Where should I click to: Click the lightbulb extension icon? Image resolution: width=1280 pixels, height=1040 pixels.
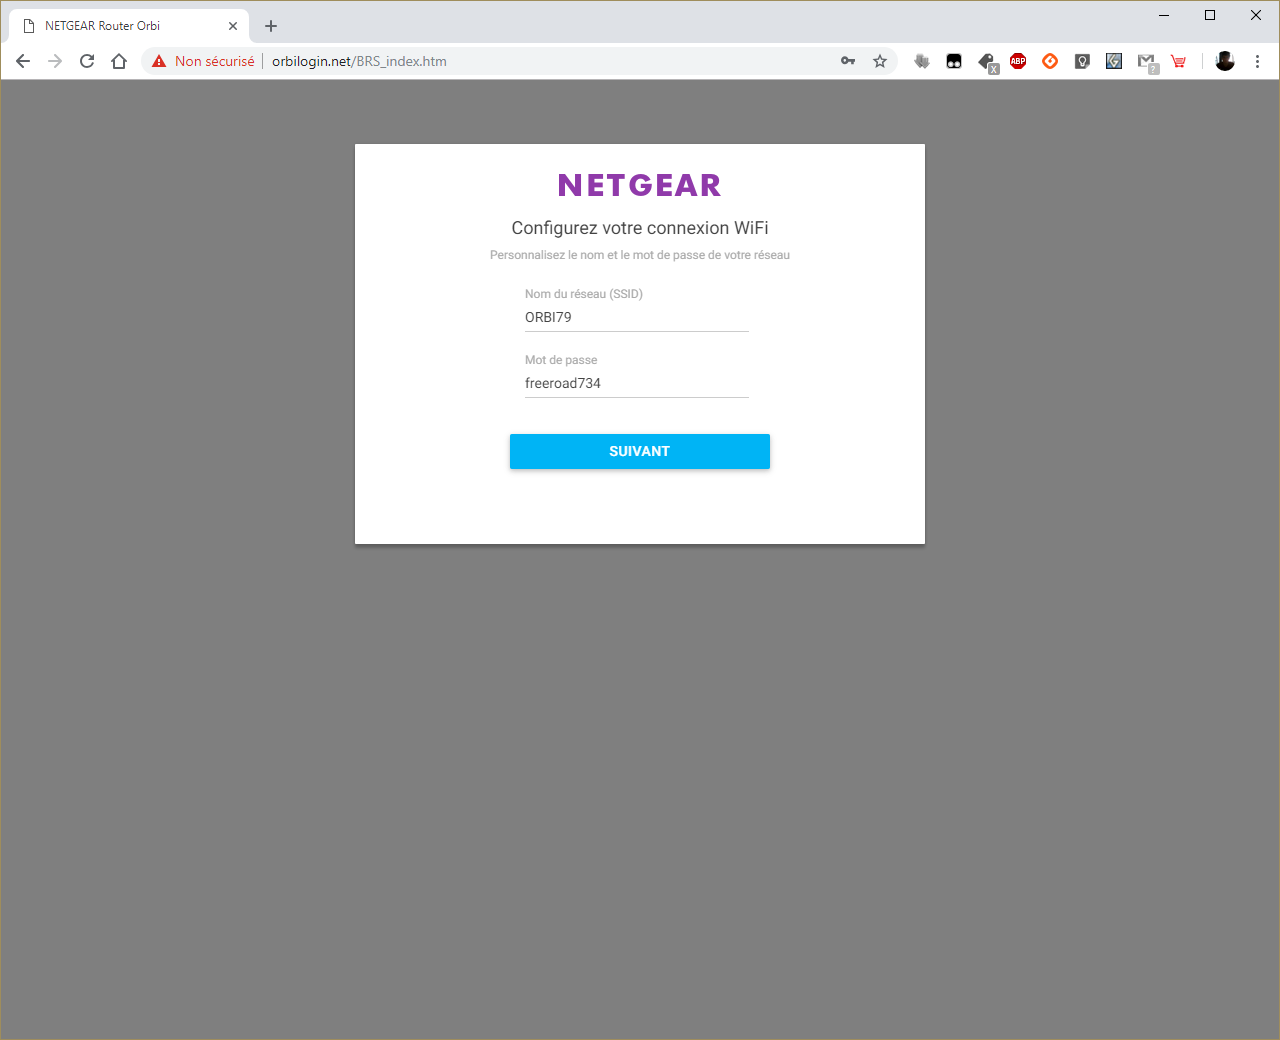click(x=1082, y=61)
